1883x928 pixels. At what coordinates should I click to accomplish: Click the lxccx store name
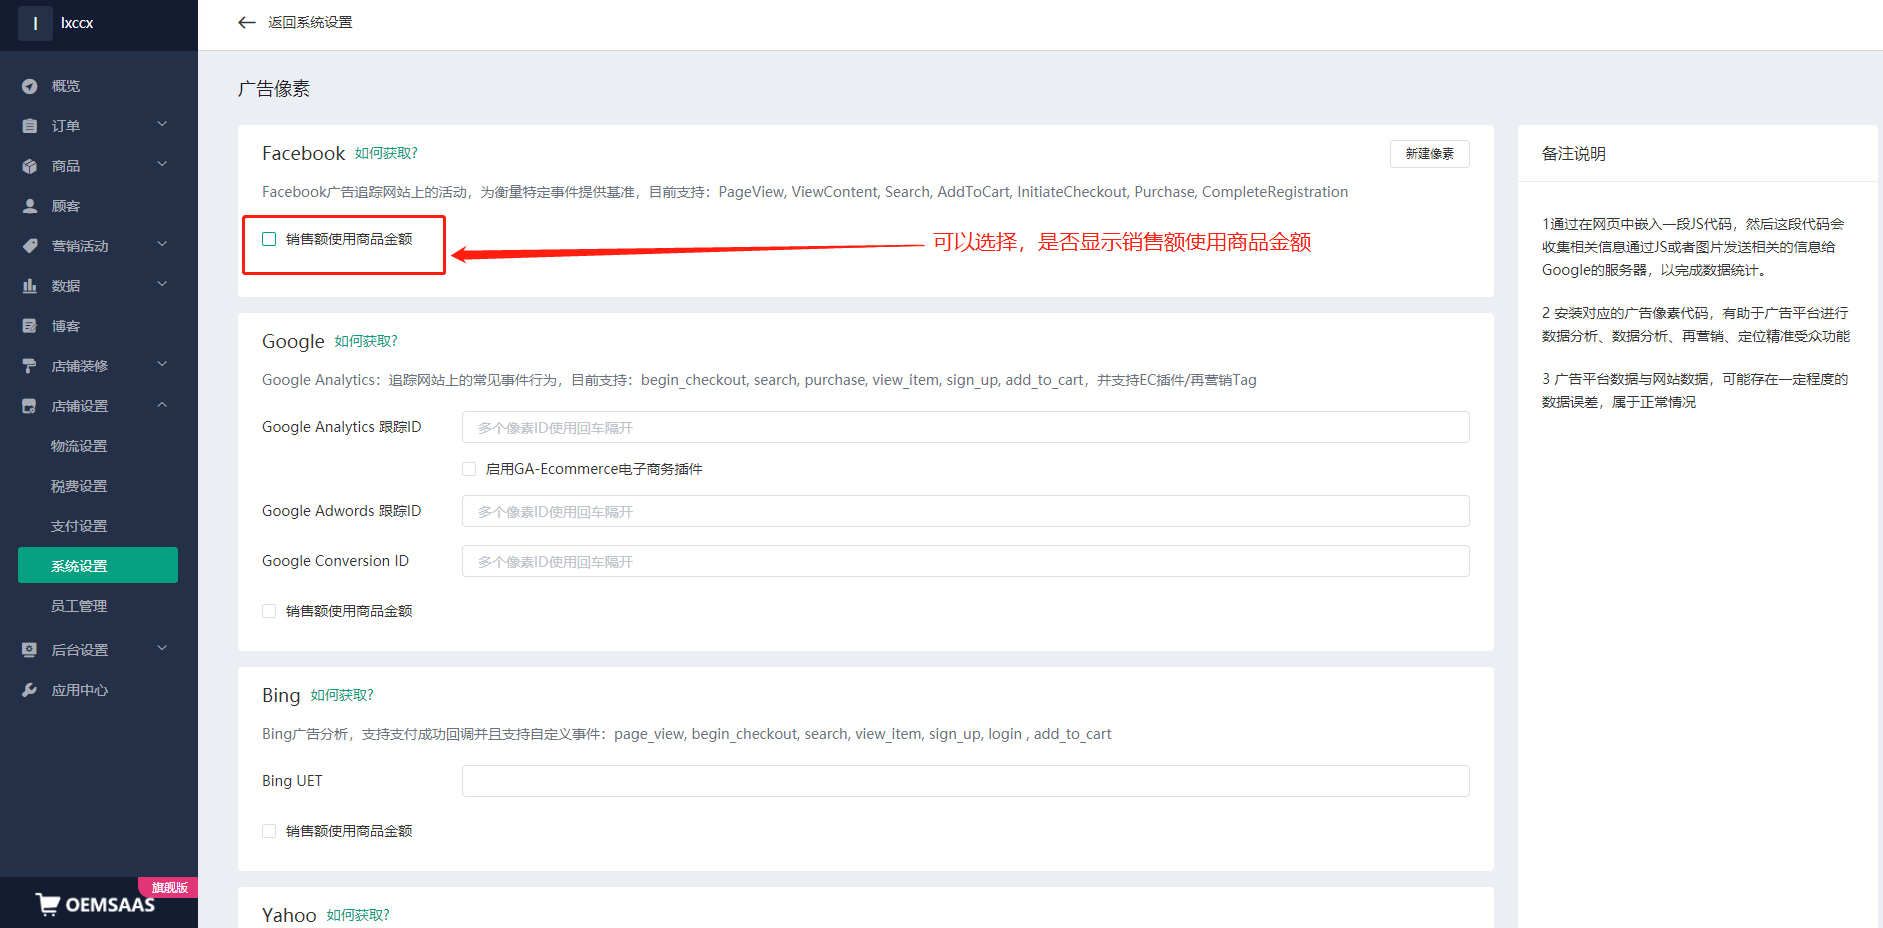point(77,23)
